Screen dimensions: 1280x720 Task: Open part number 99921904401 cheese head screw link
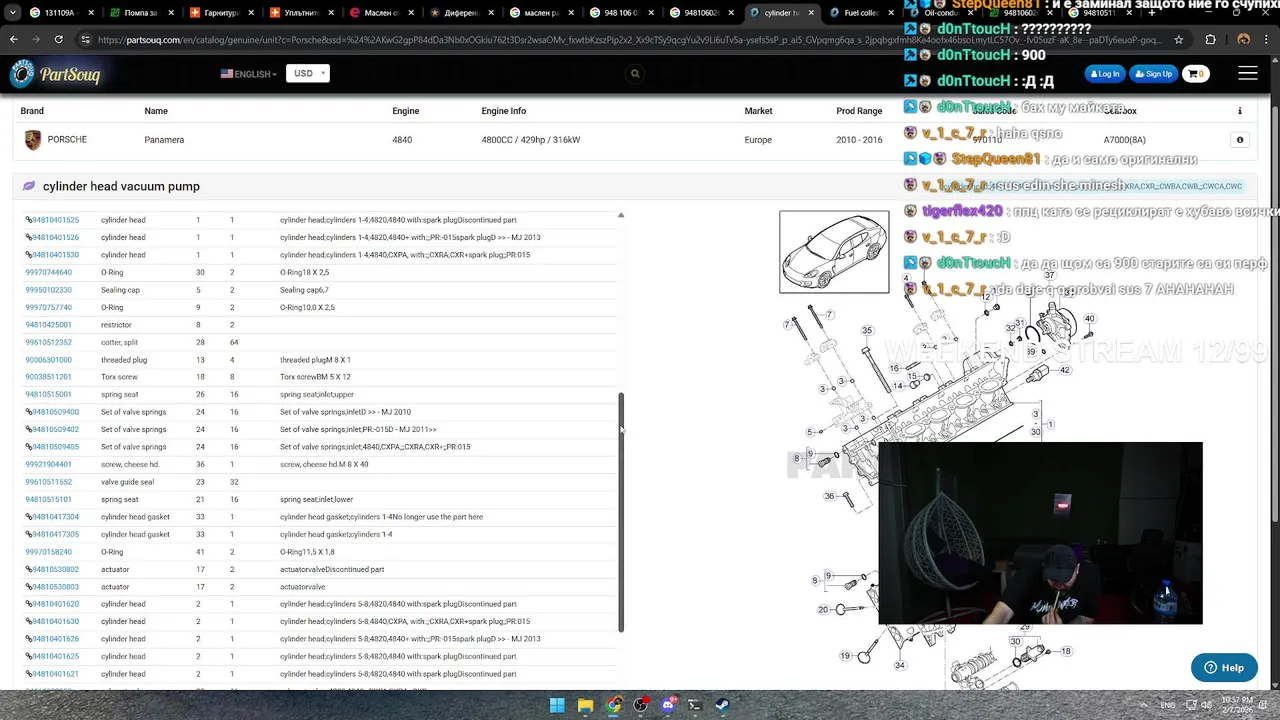coord(48,464)
